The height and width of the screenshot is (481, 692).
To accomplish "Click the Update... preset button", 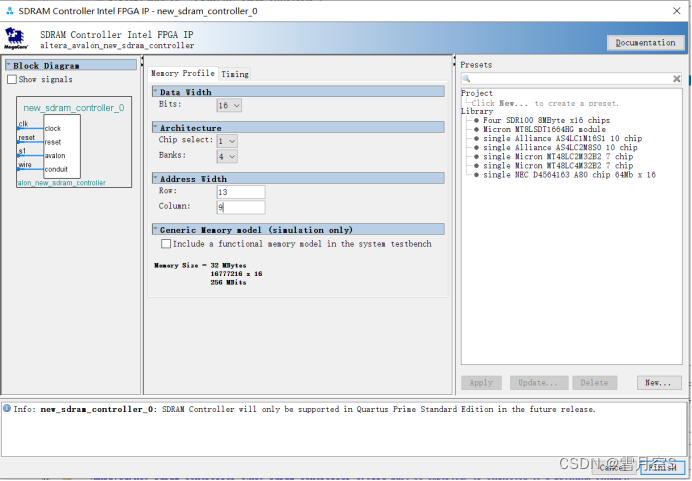I will pos(538,383).
